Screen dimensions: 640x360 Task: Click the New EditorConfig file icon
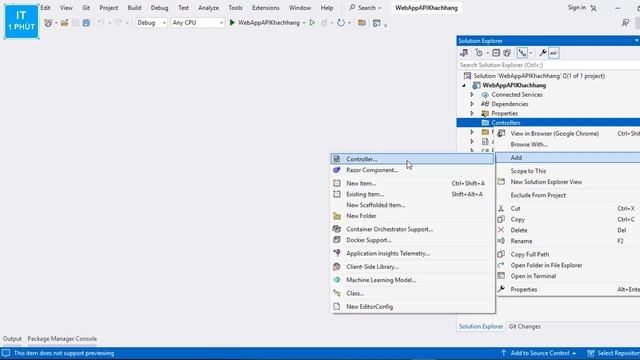coord(337,307)
